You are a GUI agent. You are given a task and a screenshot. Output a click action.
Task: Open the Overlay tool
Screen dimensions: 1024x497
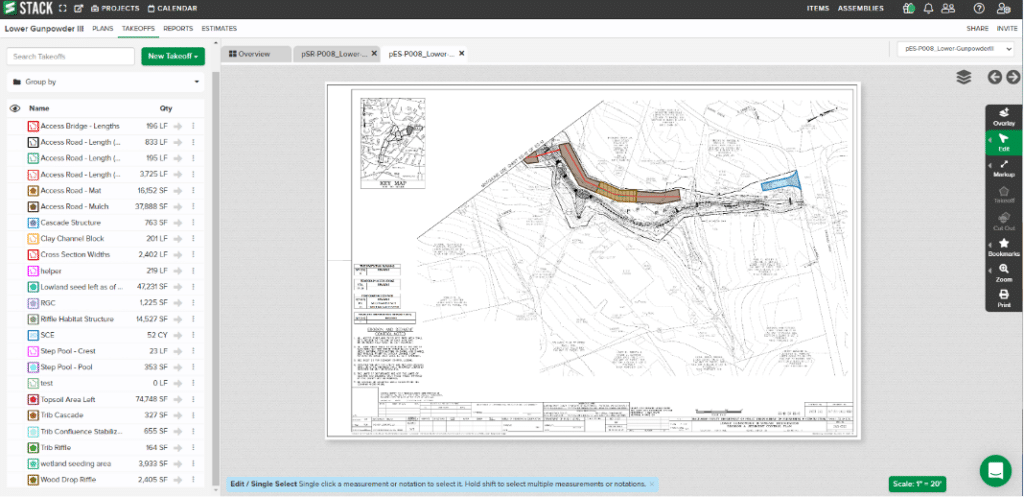pos(1003,116)
